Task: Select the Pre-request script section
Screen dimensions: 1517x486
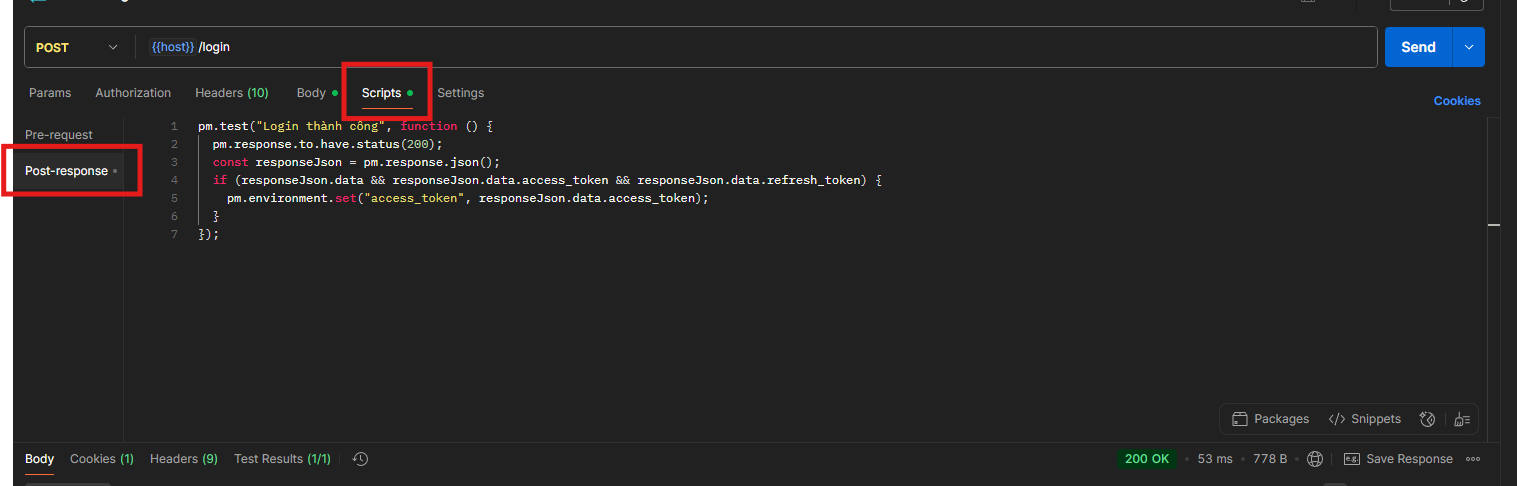Action: [59, 135]
